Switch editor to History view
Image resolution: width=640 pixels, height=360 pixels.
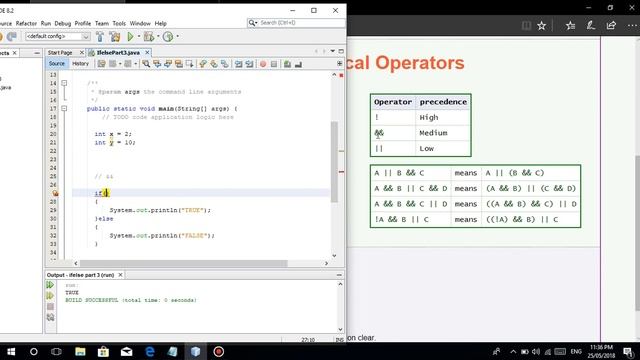tap(80, 64)
